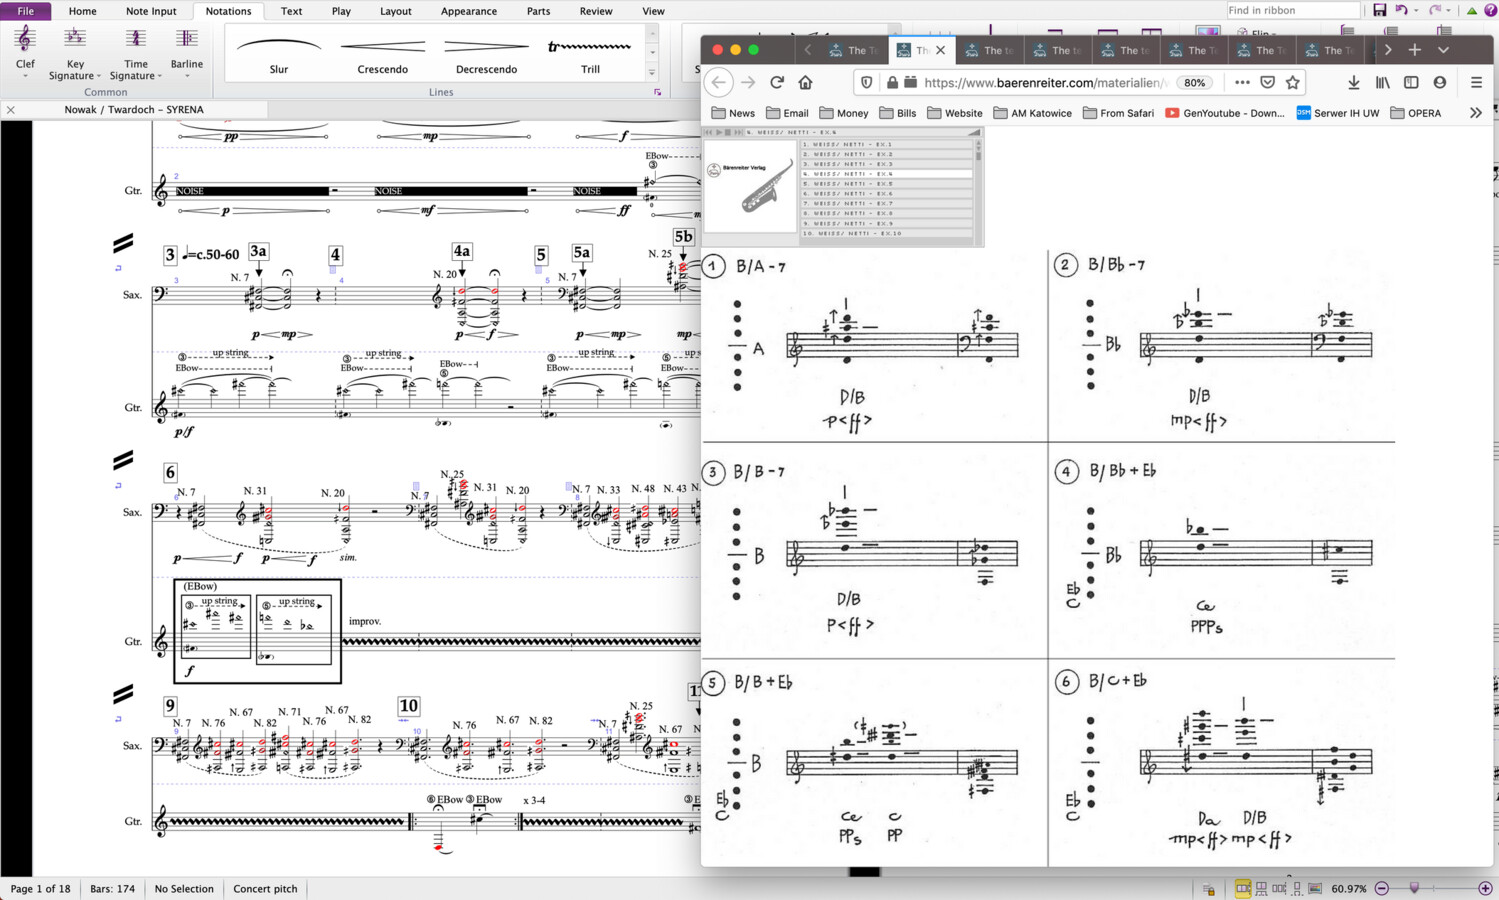Open Firefox downloads panel
1499x900 pixels.
click(1353, 82)
